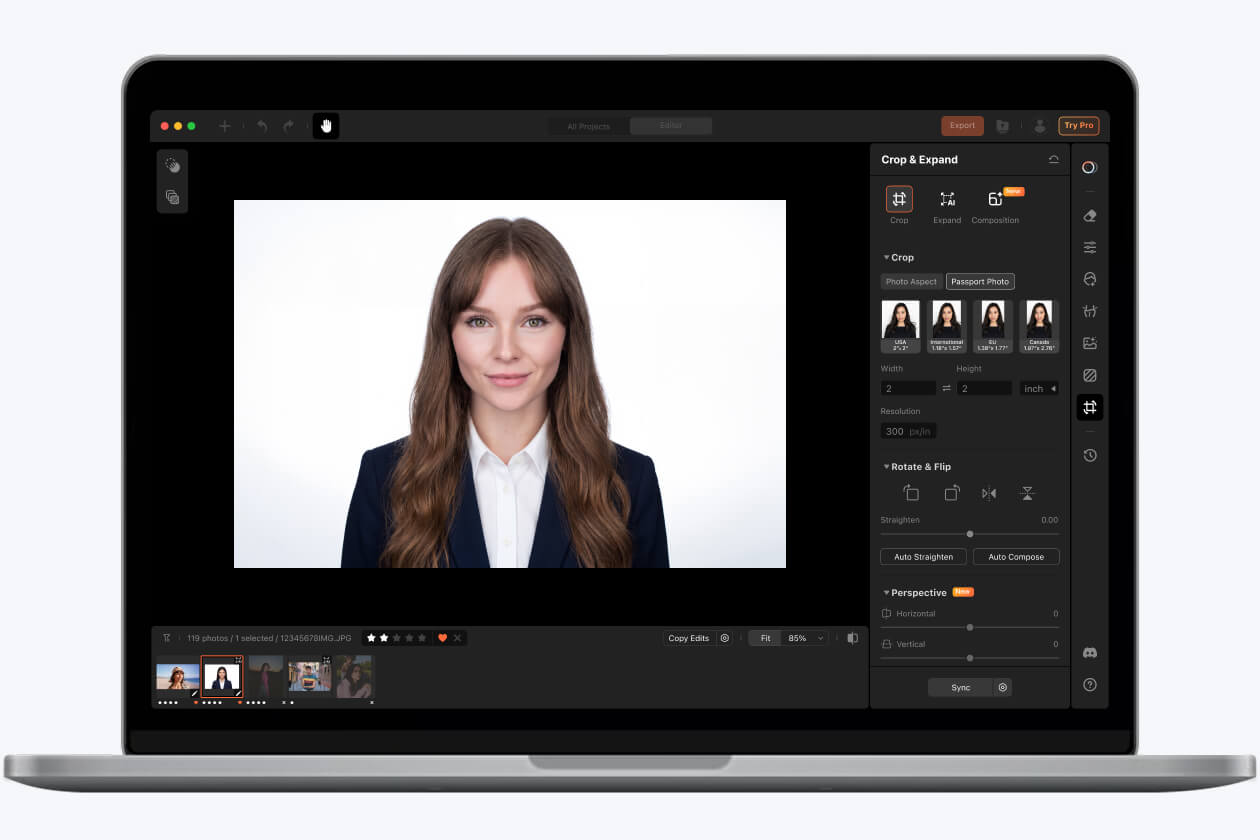1260x840 pixels.
Task: Select the Photo Aspect tab
Action: 912,282
